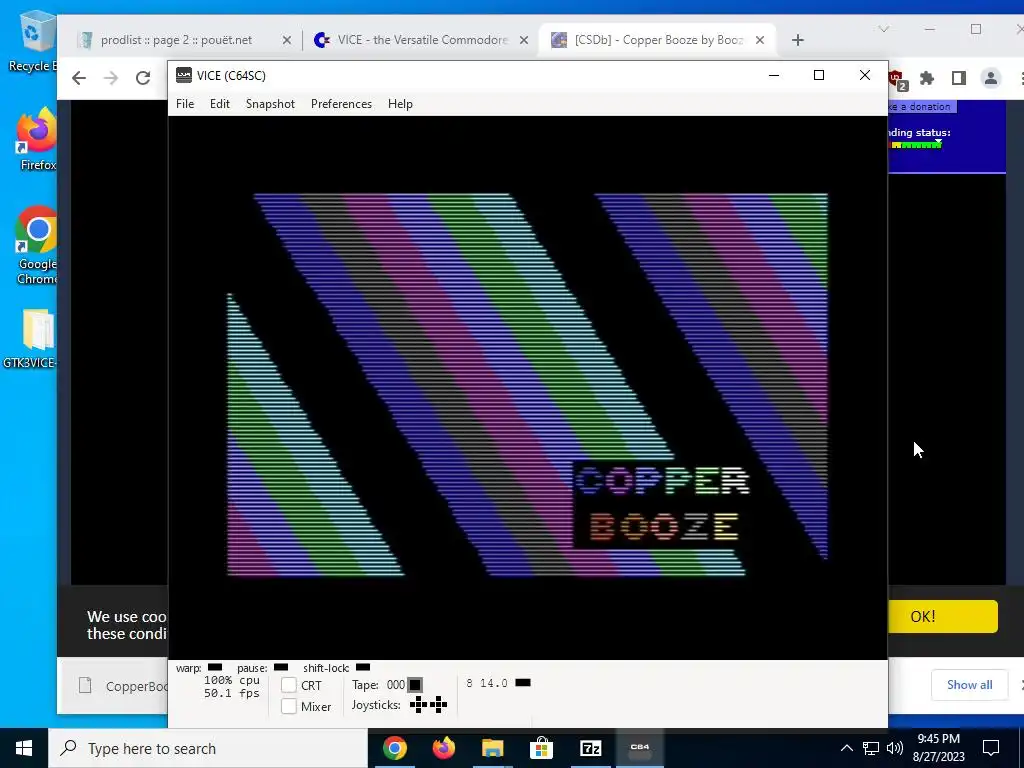Open the Windows Start menu
The height and width of the screenshot is (768, 1024).
point(24,748)
